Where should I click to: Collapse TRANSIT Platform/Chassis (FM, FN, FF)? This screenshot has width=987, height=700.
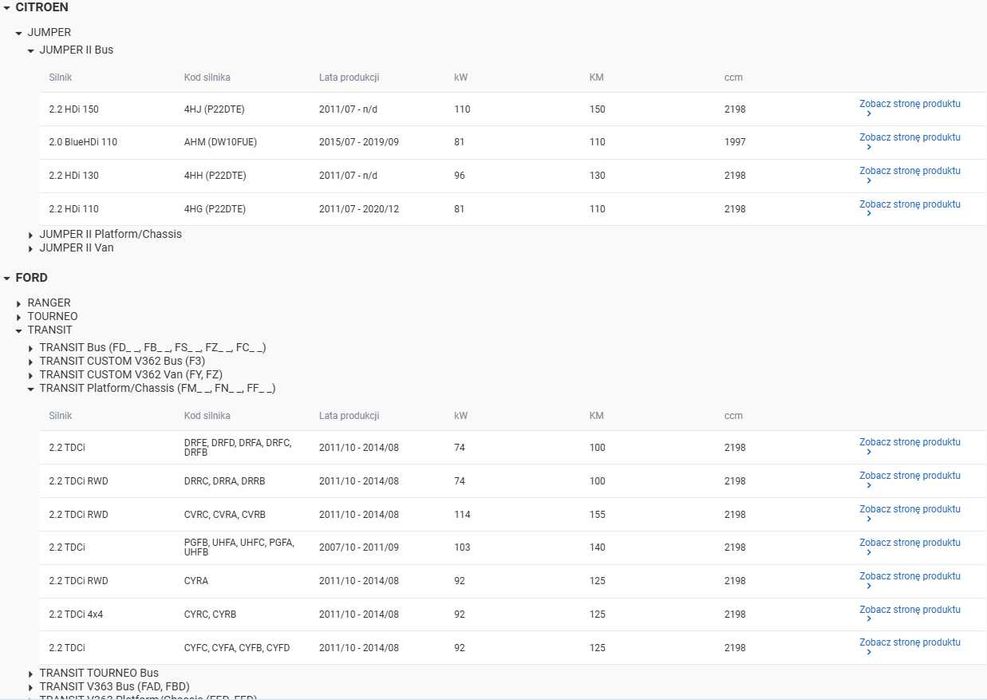(31, 389)
